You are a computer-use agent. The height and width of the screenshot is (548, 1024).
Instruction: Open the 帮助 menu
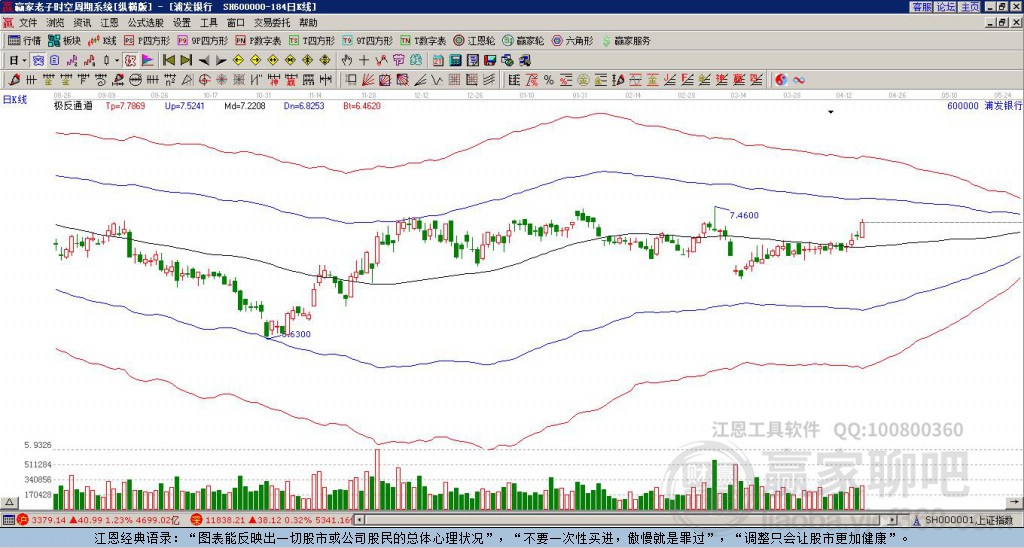[308, 23]
